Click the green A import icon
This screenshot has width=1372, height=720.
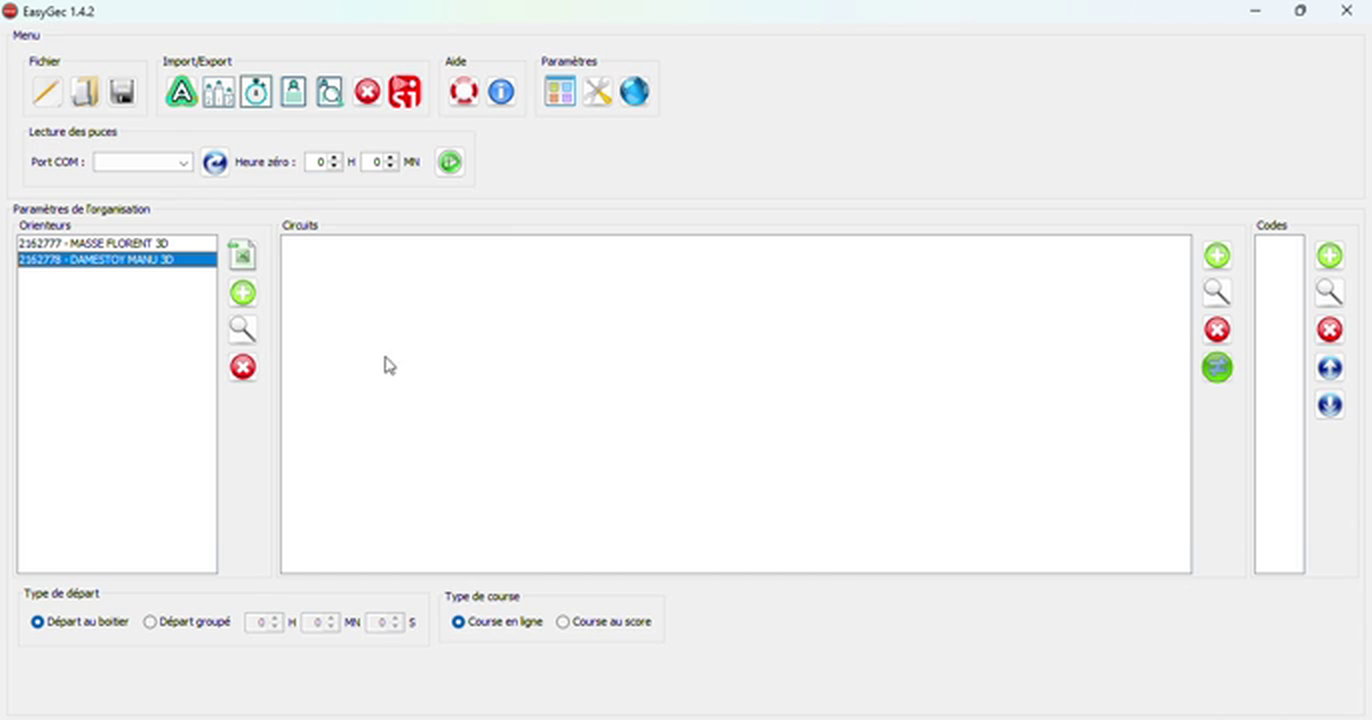(181, 91)
